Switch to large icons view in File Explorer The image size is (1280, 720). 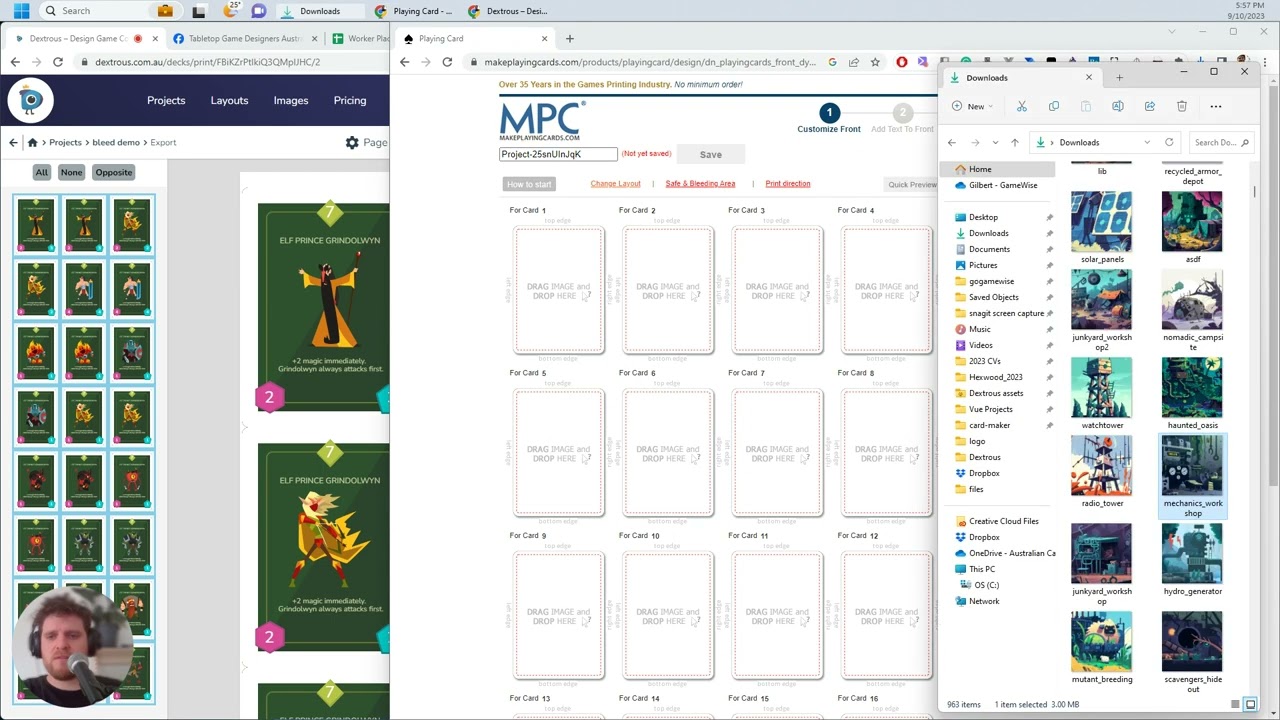[x=1250, y=705]
